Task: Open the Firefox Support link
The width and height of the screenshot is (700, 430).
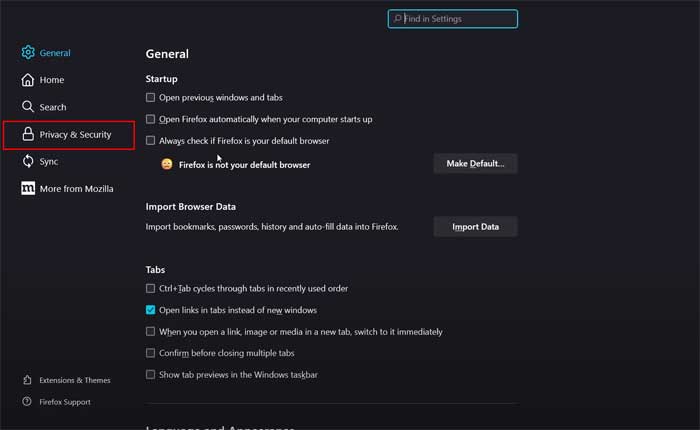Action: [x=65, y=402]
